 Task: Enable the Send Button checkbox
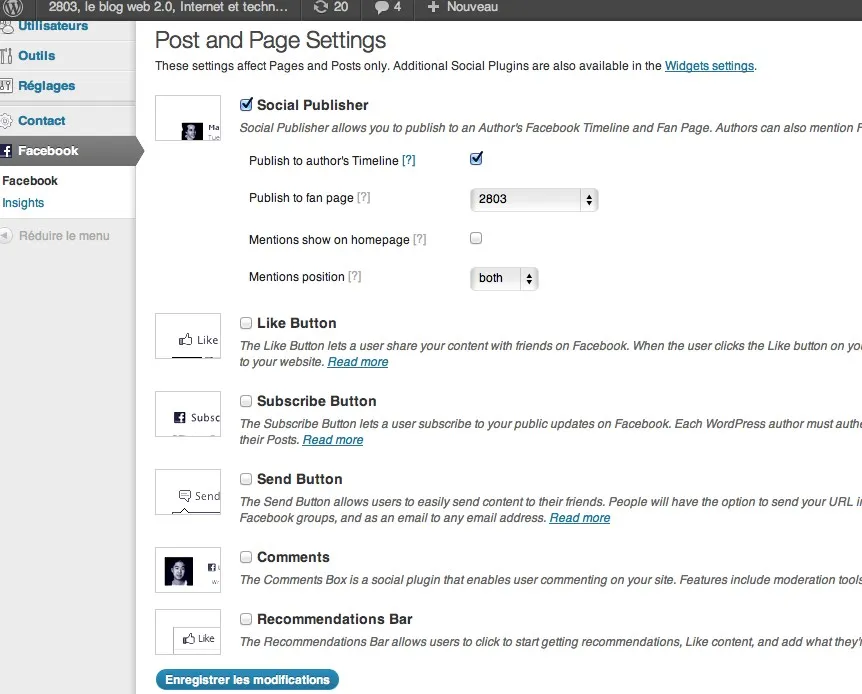click(x=246, y=479)
